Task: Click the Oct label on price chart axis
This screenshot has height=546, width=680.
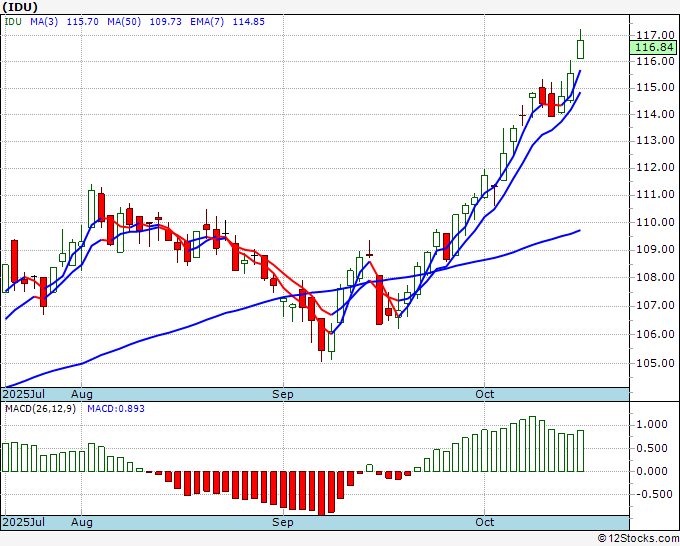Action: (484, 394)
